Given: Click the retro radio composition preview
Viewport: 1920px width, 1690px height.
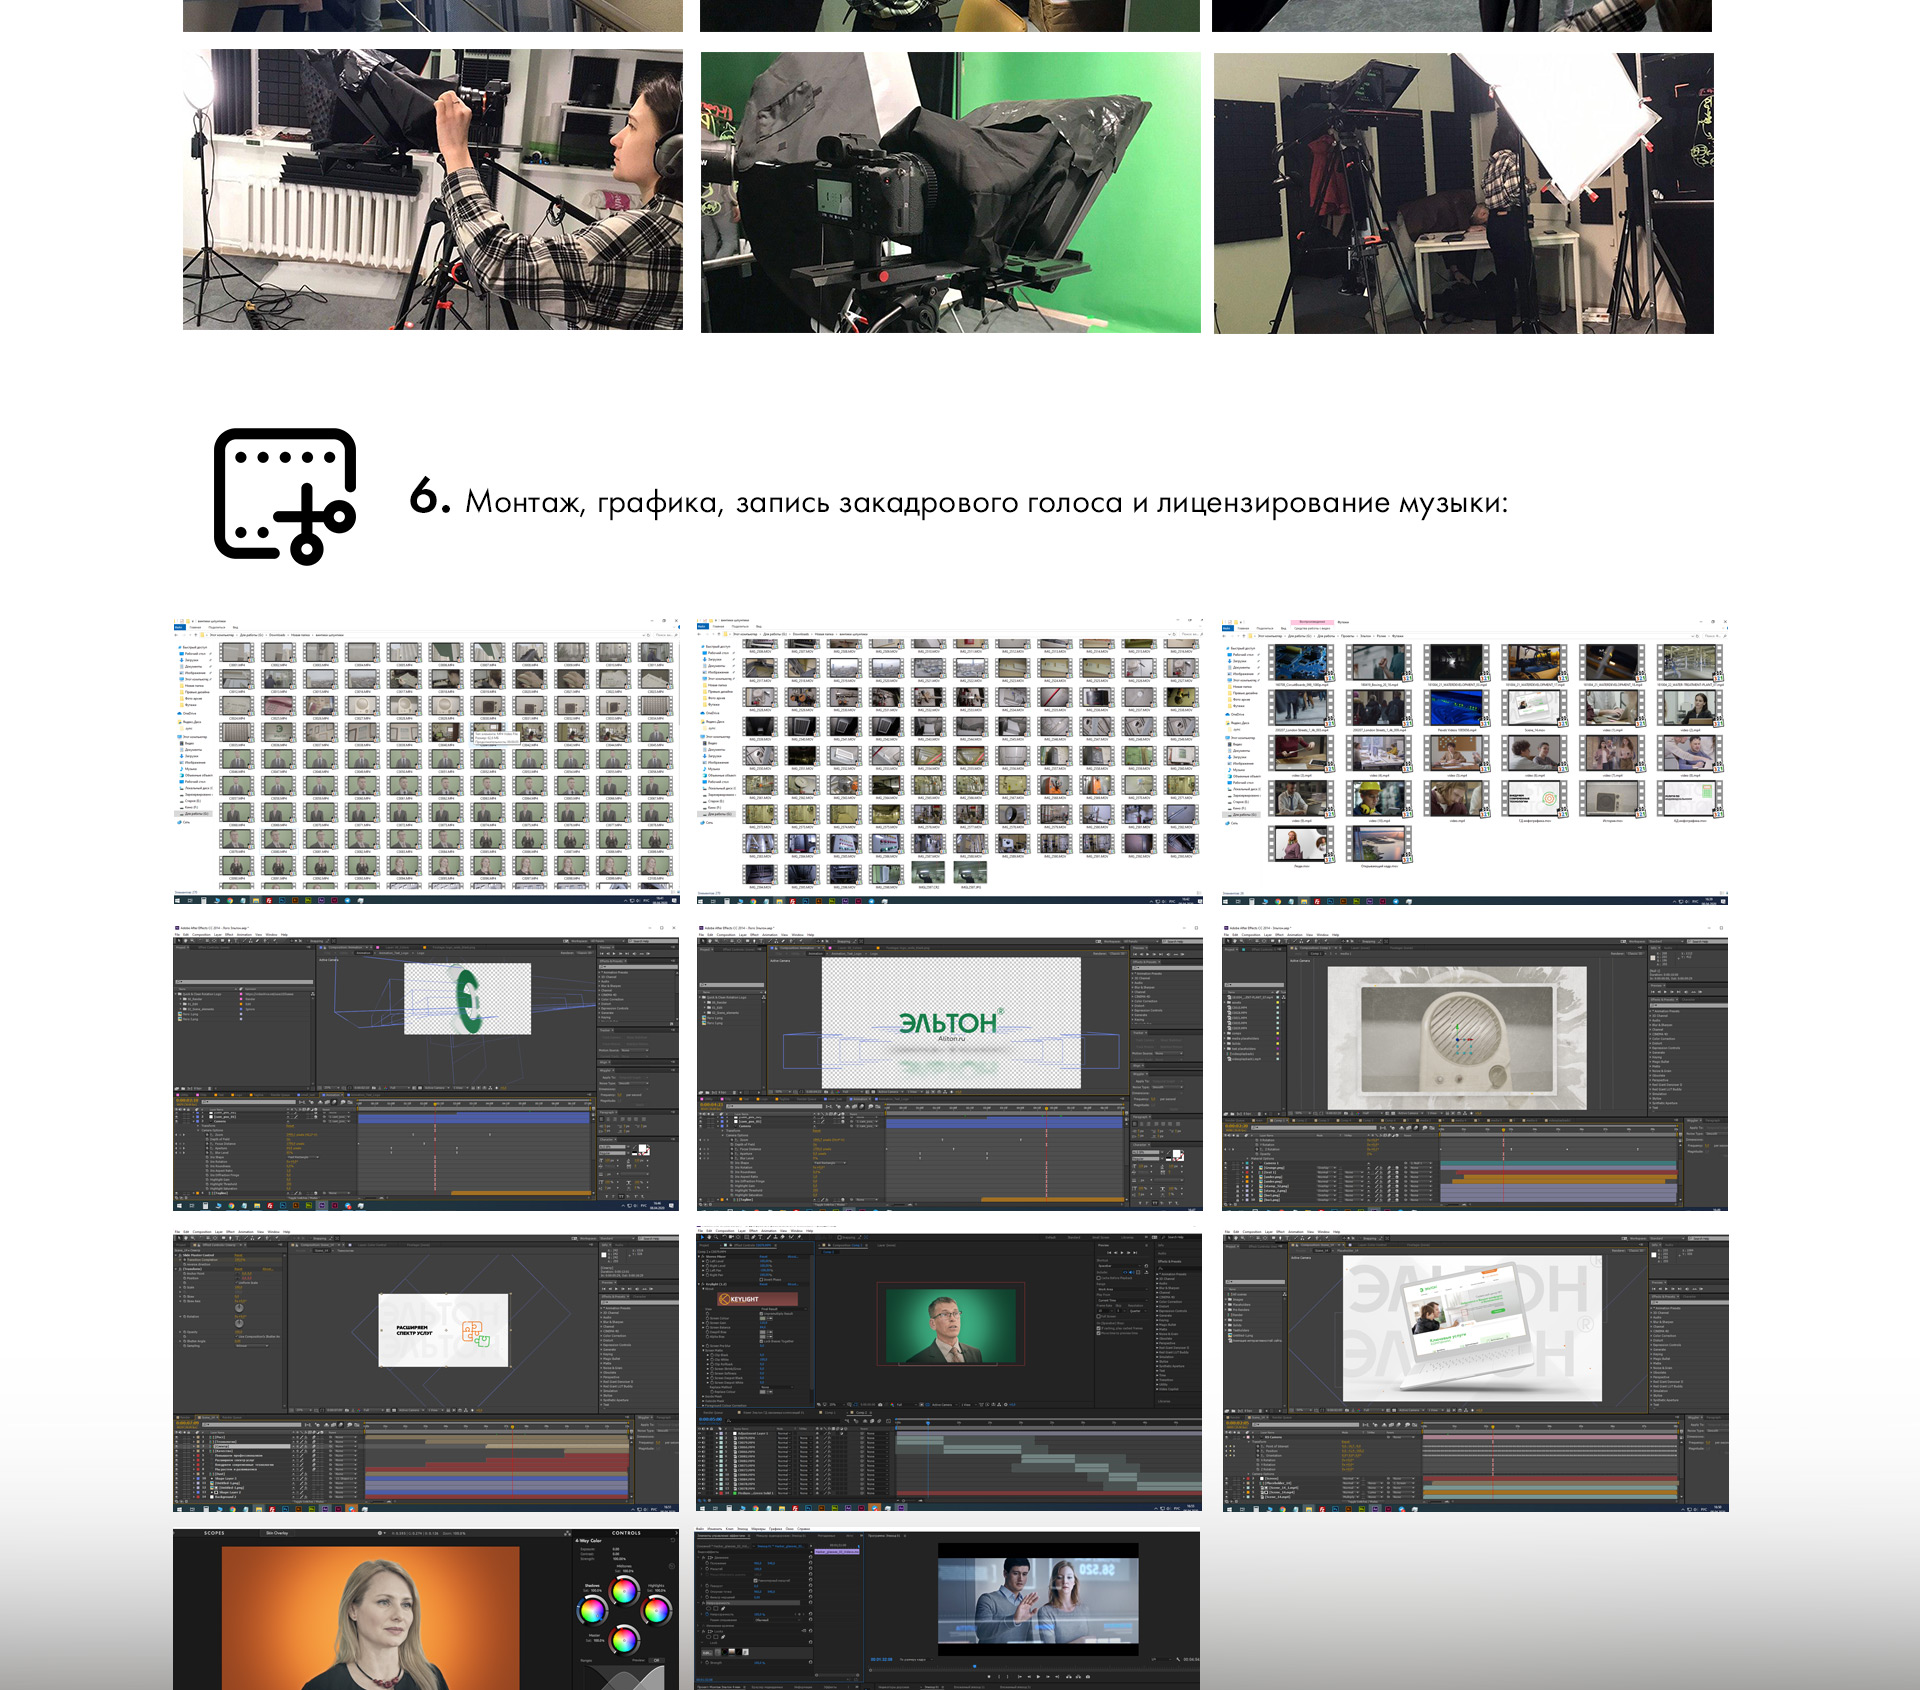Looking at the screenshot, I should (1456, 1037).
